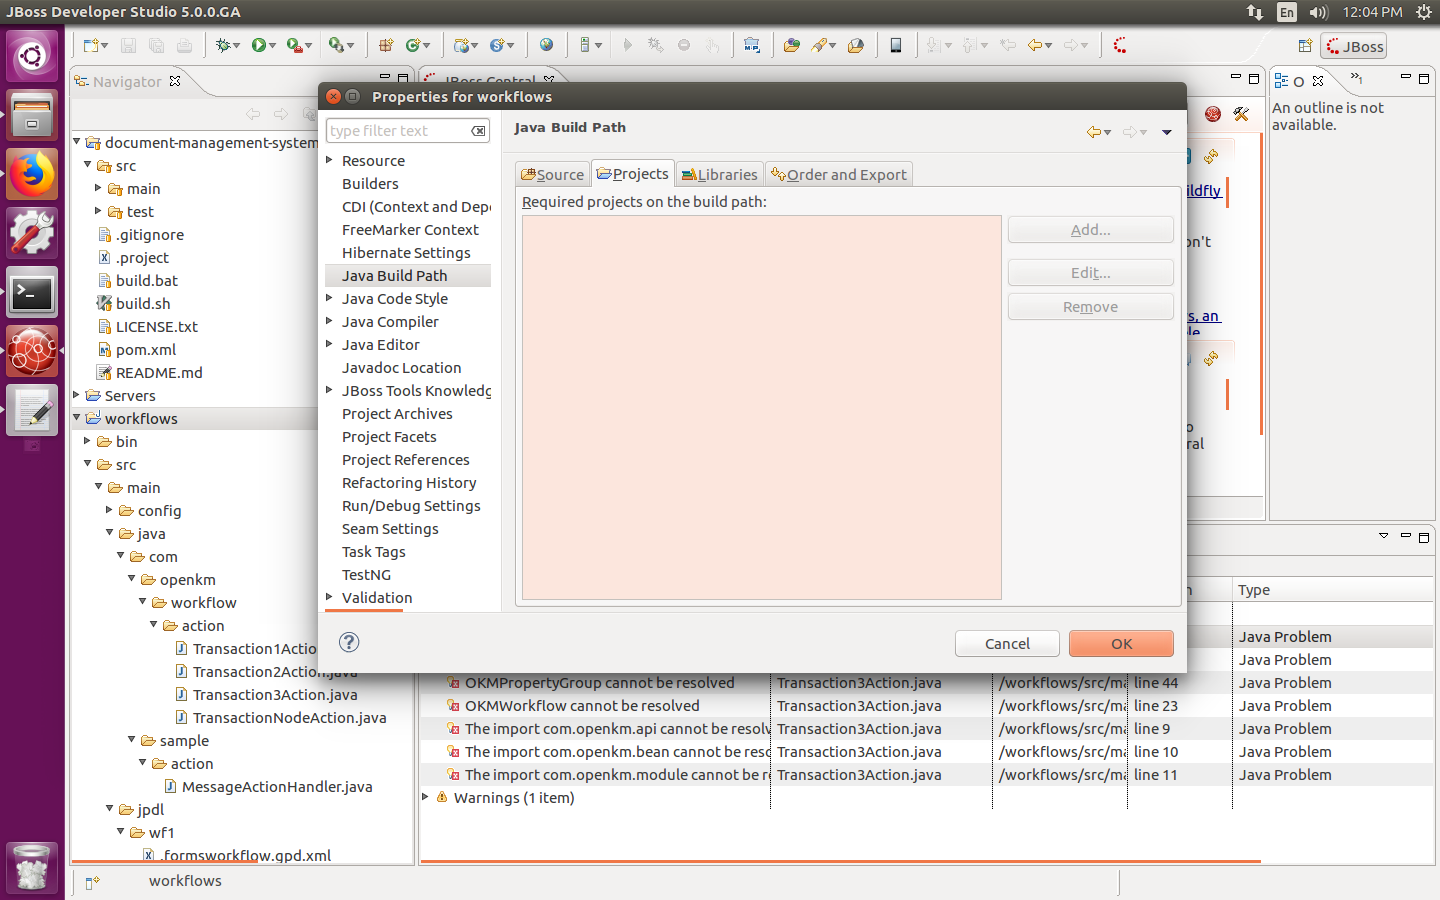
Task: Run the application using the Run icon
Action: pyautogui.click(x=259, y=45)
